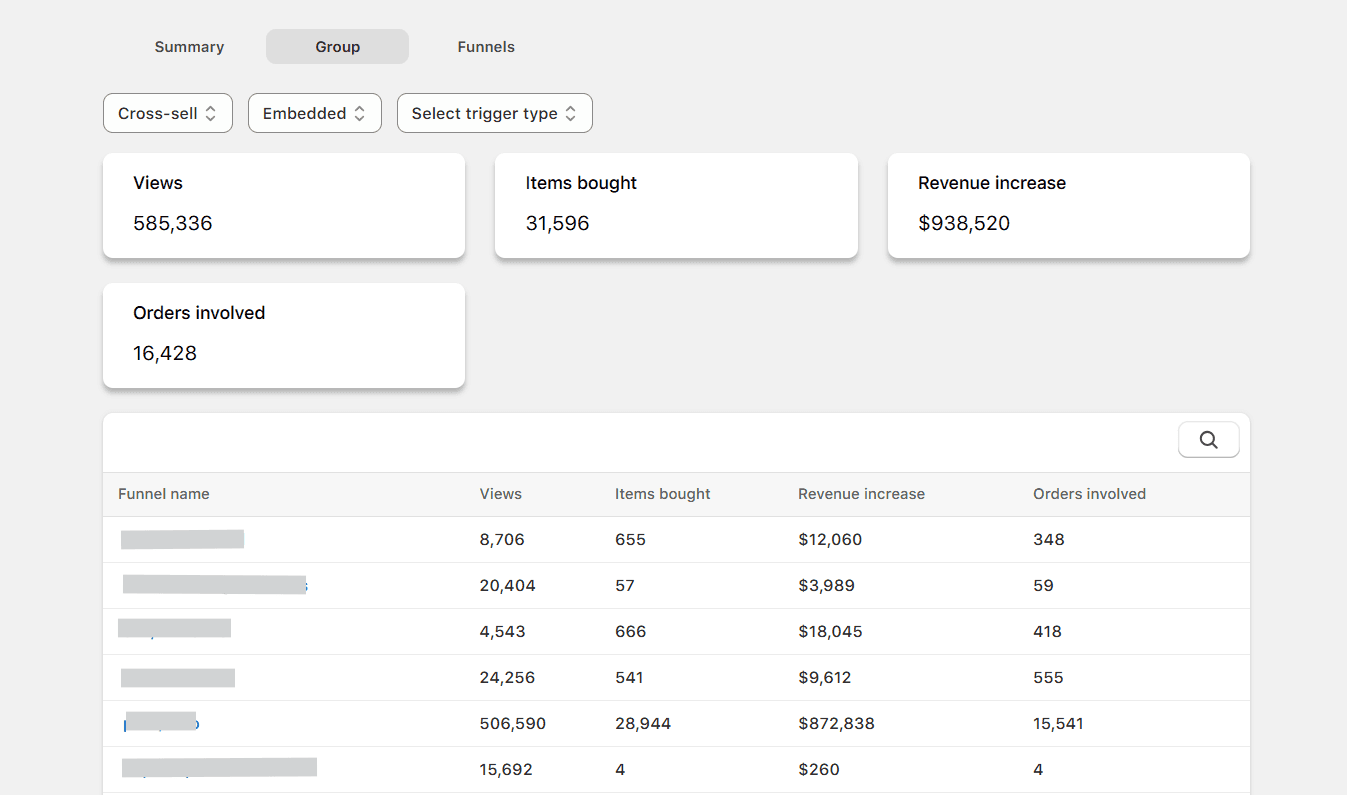Open the blue funnel link in row two
Image resolution: width=1347 pixels, height=795 pixels.
point(215,585)
